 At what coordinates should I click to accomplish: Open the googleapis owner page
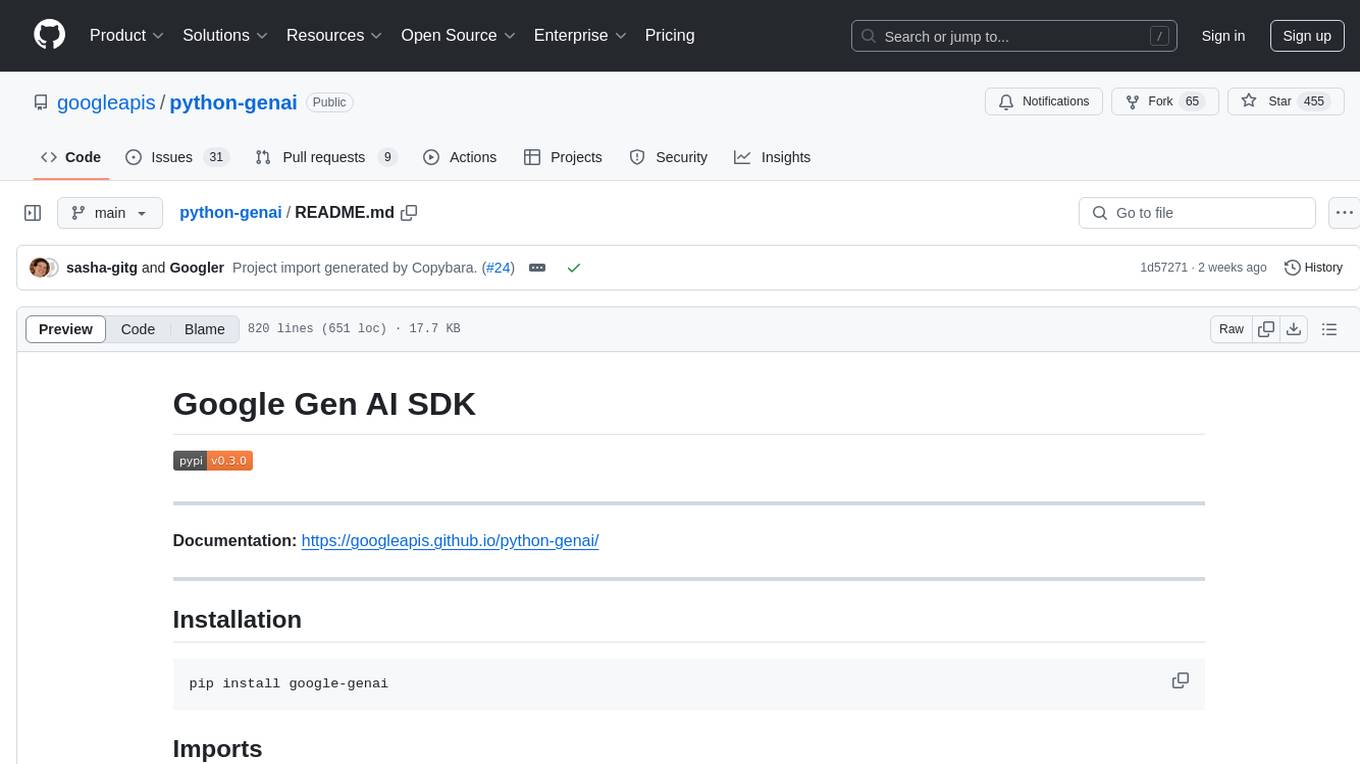(106, 102)
